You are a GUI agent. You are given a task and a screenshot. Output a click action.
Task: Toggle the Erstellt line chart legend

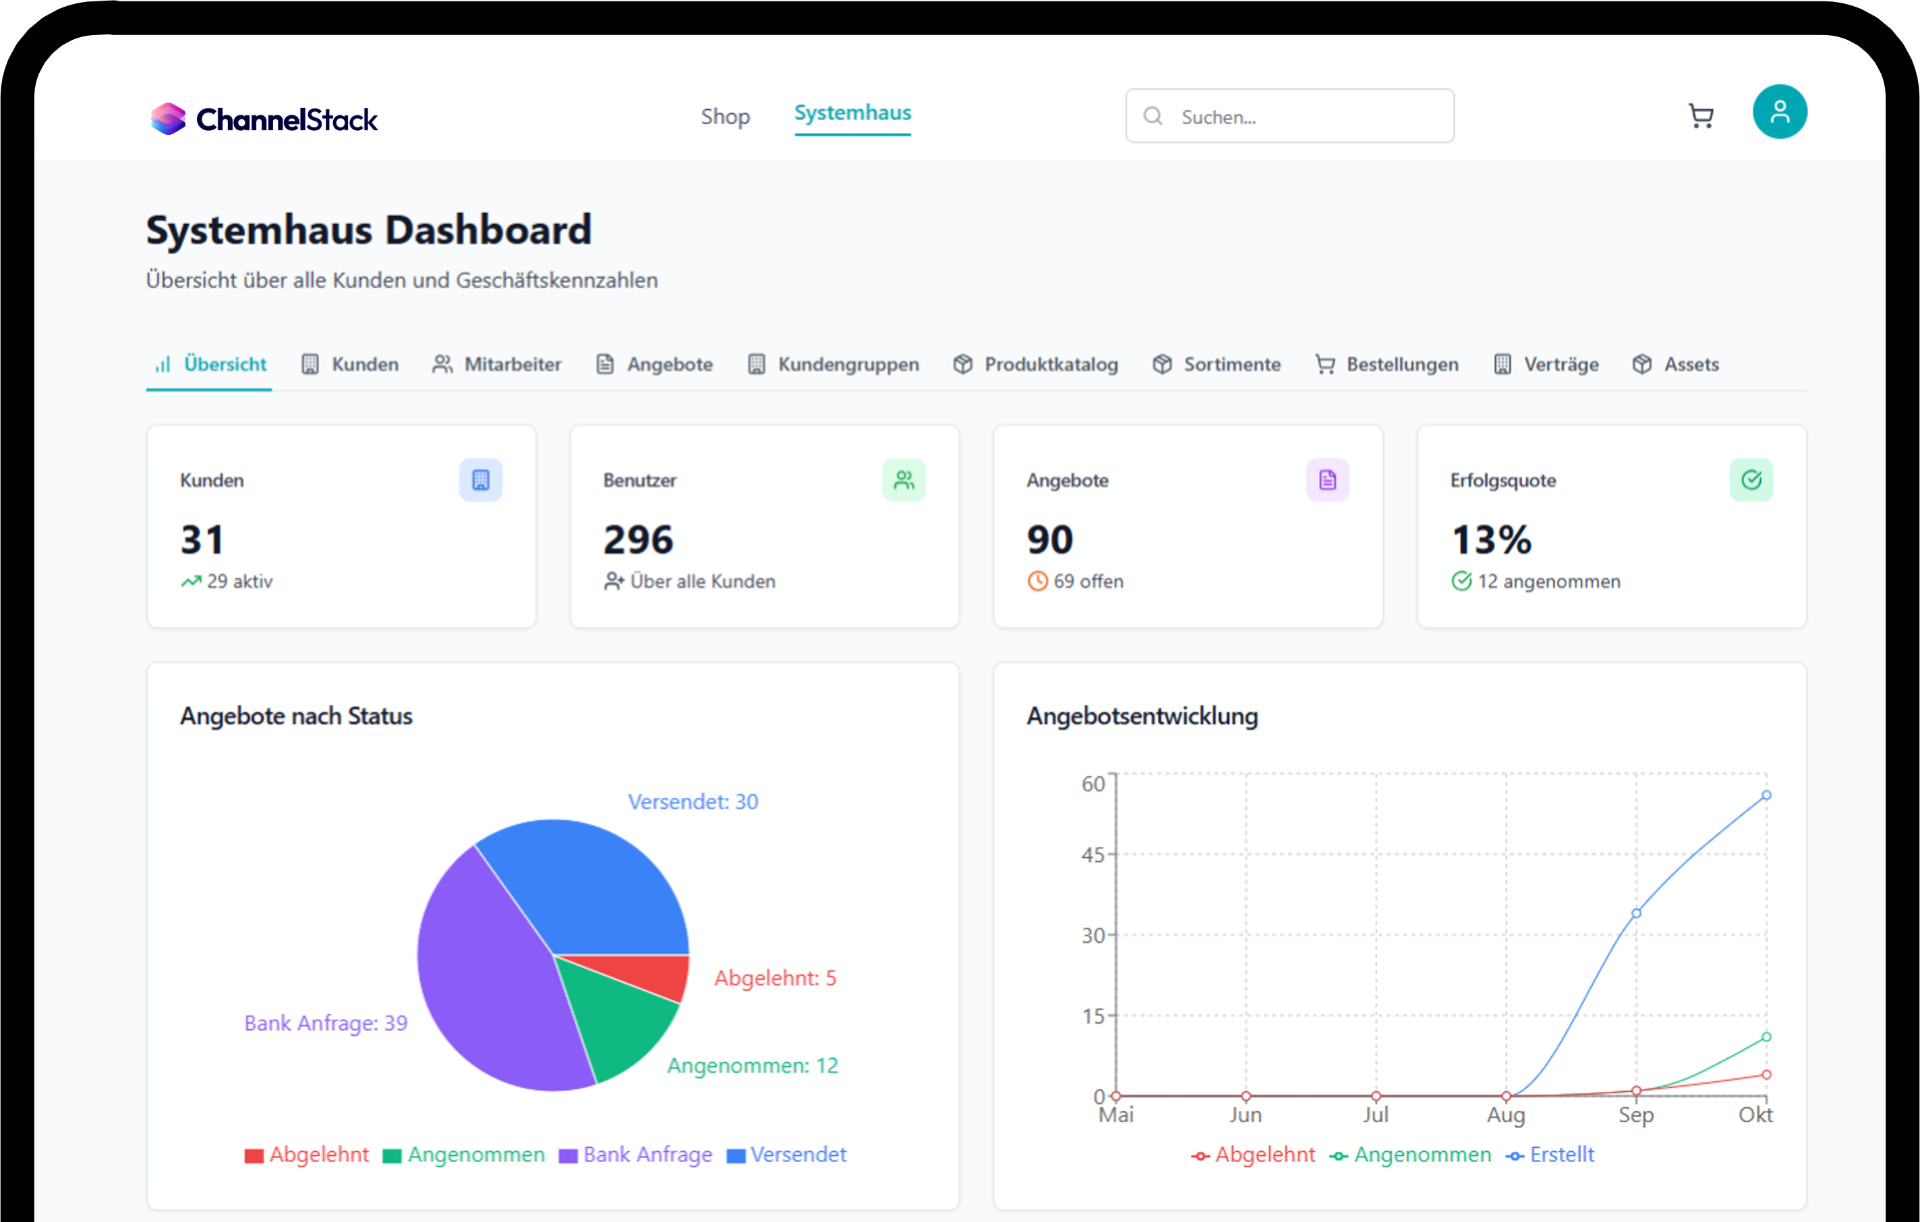(x=1550, y=1155)
